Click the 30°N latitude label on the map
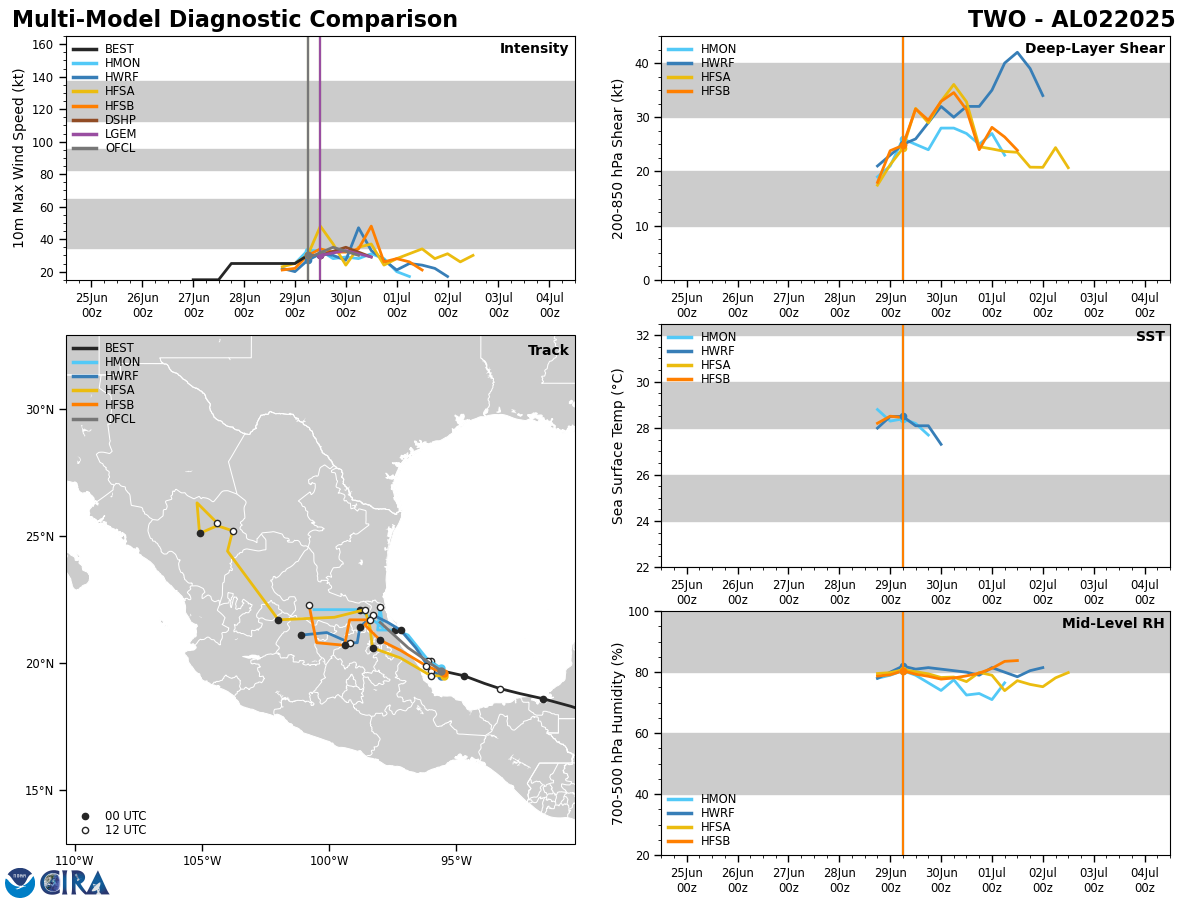This screenshot has height=900, width=1200. point(39,410)
